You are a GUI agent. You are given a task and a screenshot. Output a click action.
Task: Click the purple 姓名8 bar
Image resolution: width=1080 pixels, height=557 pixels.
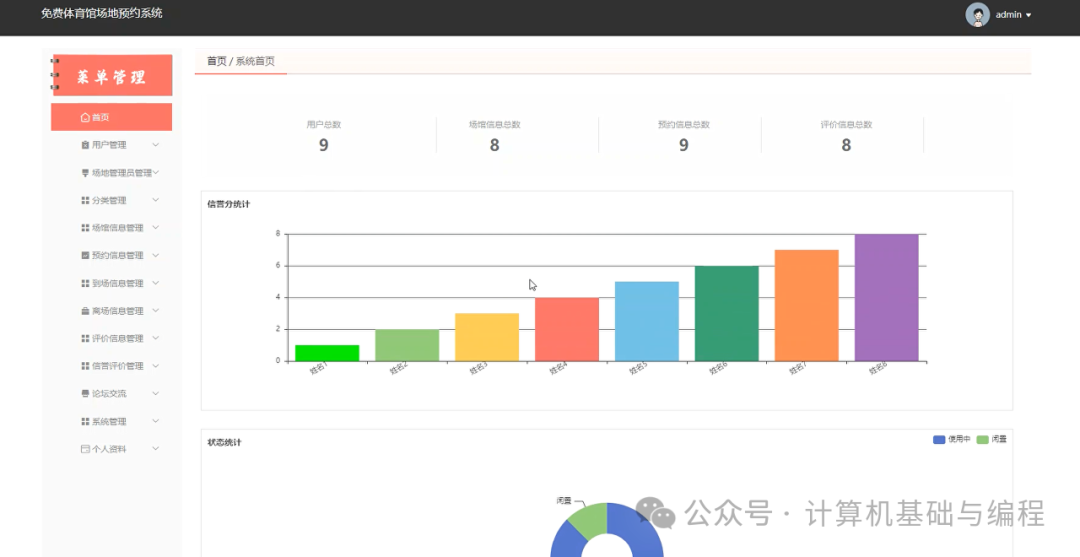tap(886, 297)
